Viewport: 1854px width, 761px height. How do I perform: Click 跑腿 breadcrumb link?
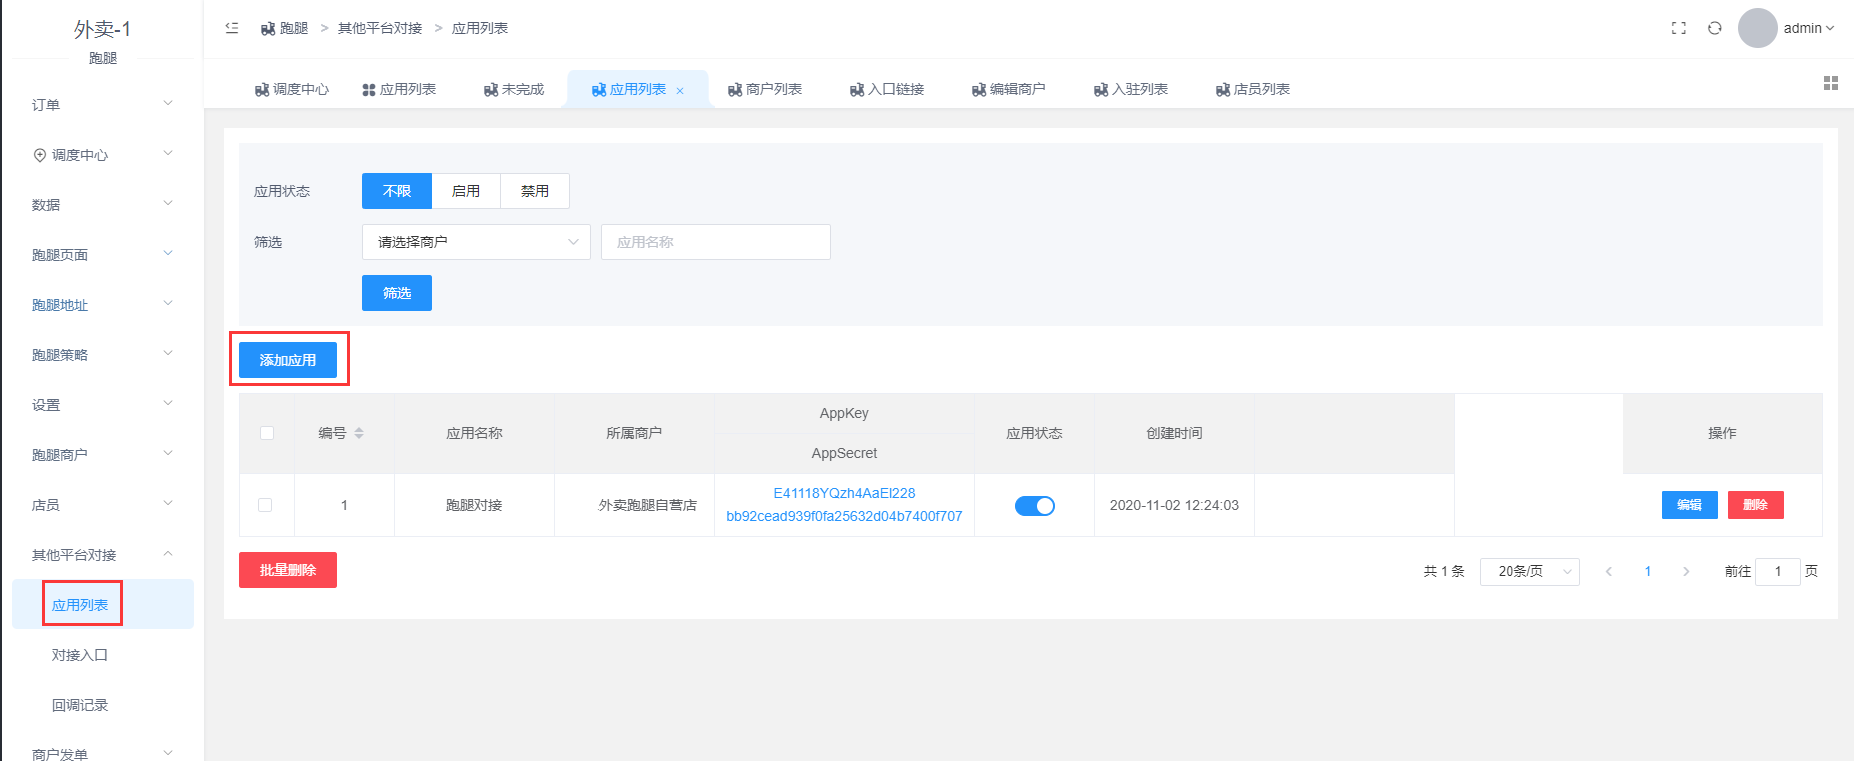tap(285, 28)
